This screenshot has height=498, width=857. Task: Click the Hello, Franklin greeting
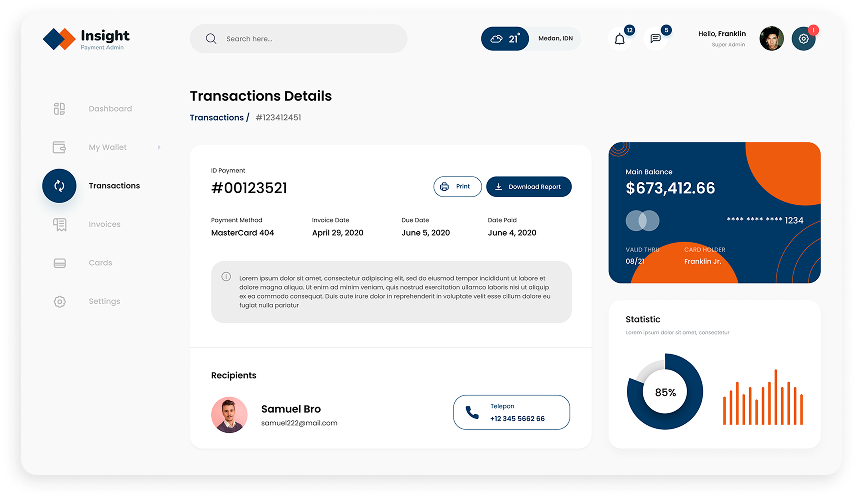pyautogui.click(x=722, y=34)
